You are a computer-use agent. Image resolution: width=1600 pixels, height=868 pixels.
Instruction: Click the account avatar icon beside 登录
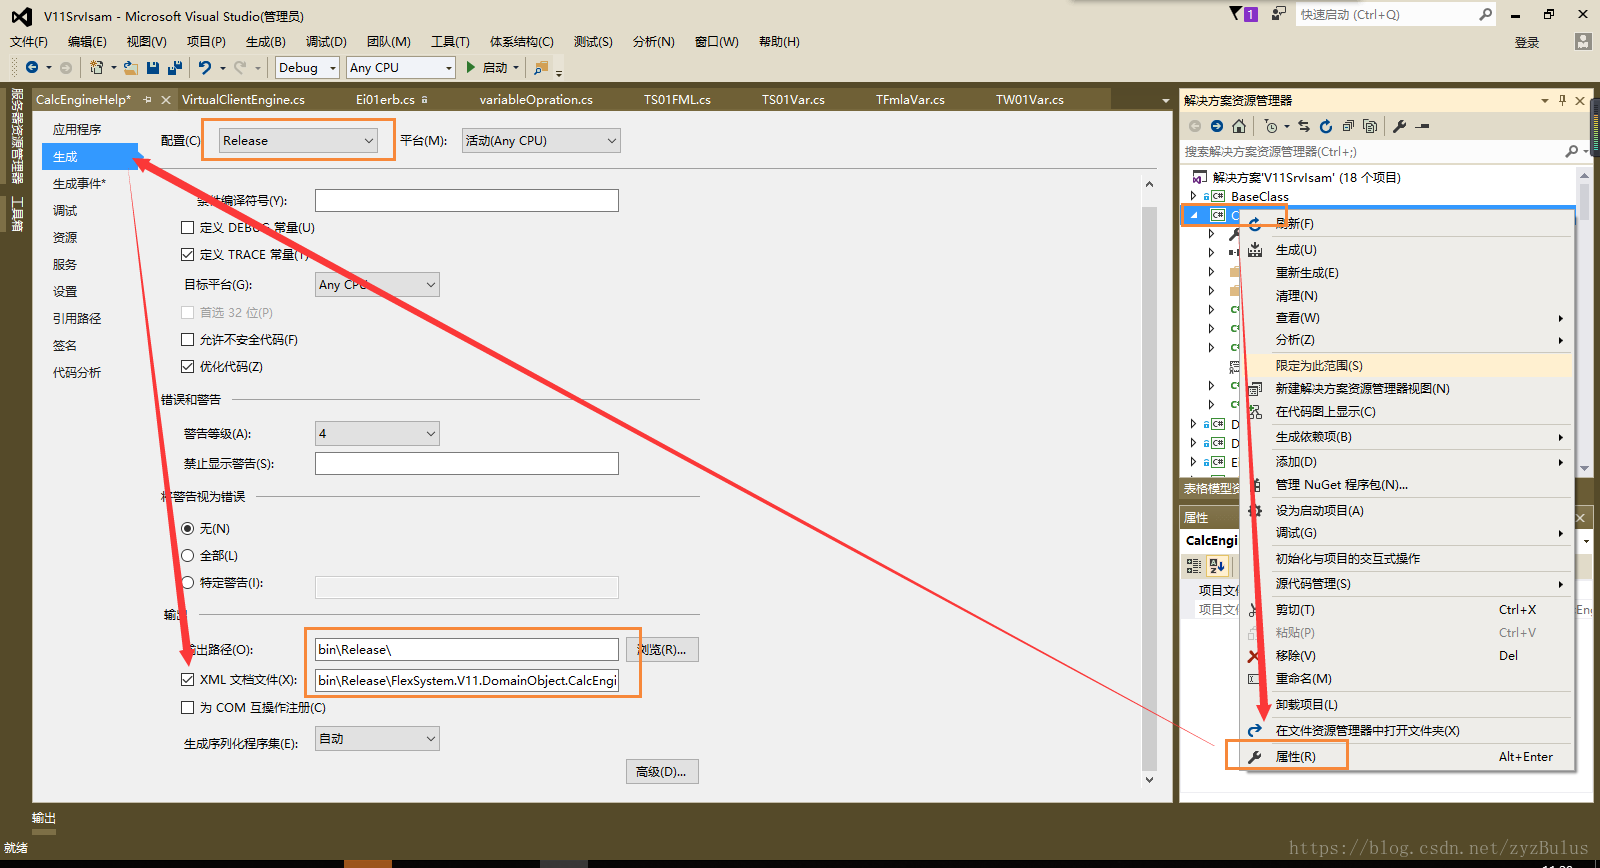(1582, 41)
